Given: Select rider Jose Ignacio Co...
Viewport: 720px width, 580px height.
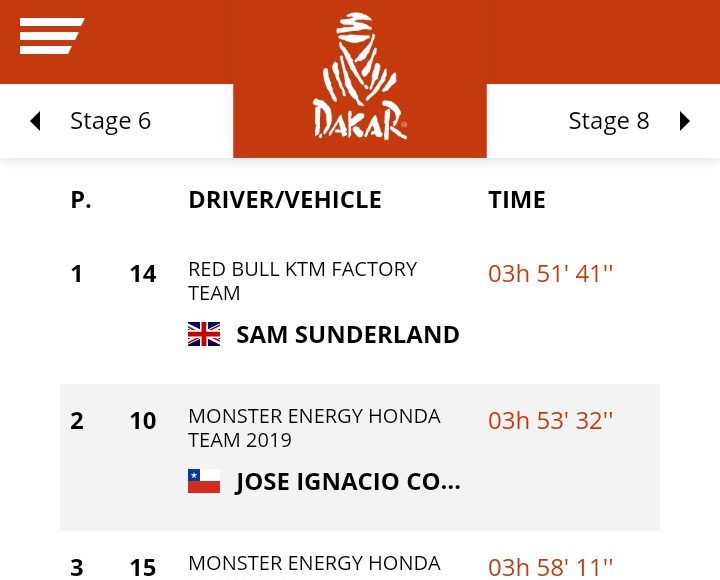Looking at the screenshot, I should pyautogui.click(x=347, y=482).
